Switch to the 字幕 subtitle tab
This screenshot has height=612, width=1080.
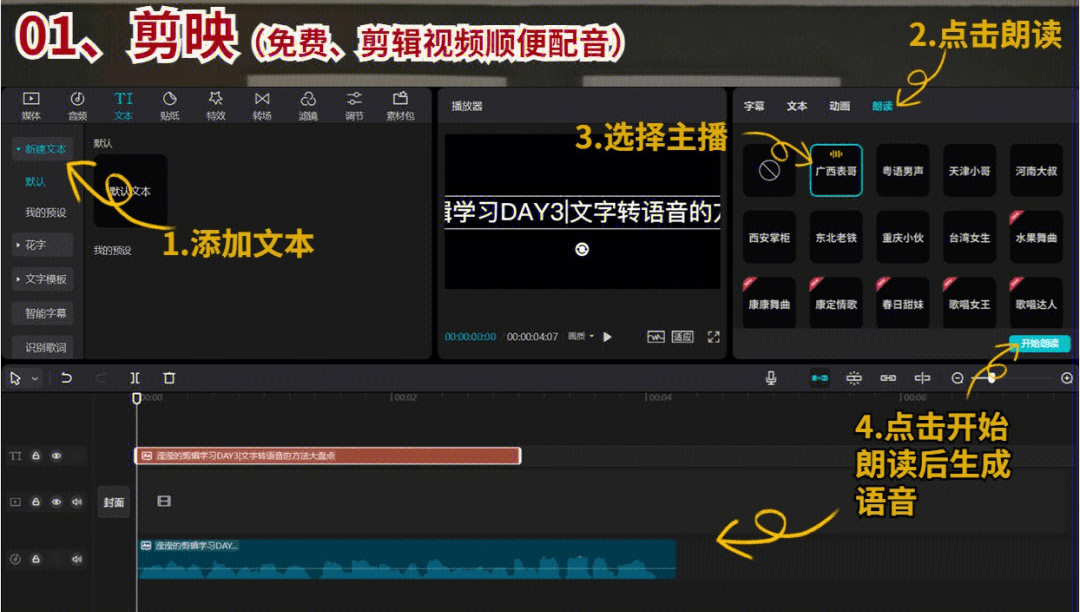tap(754, 106)
